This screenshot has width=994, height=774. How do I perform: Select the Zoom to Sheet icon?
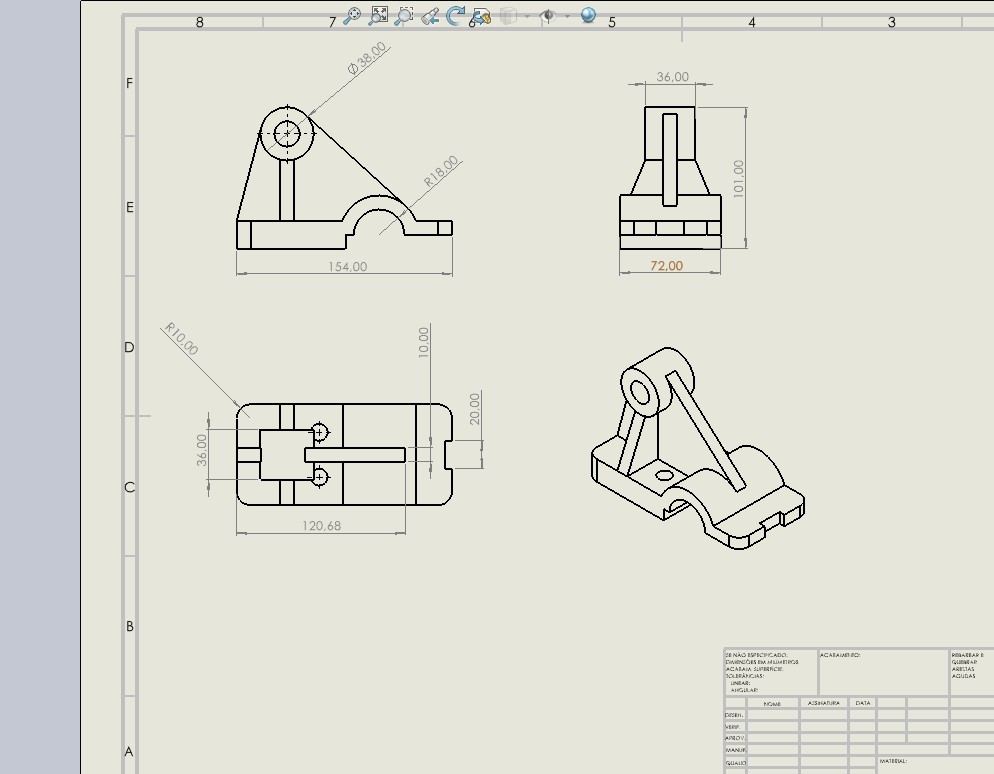(378, 16)
